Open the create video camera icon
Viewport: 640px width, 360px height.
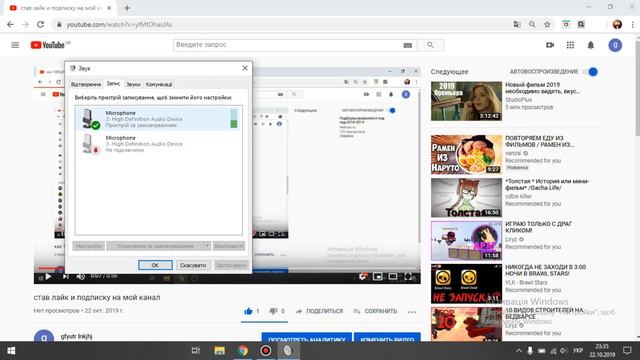[550, 45]
